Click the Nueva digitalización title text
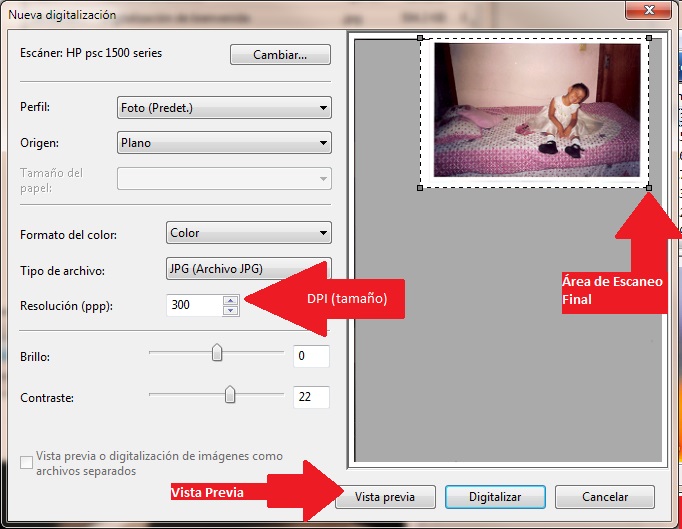682x529 pixels. (62, 15)
